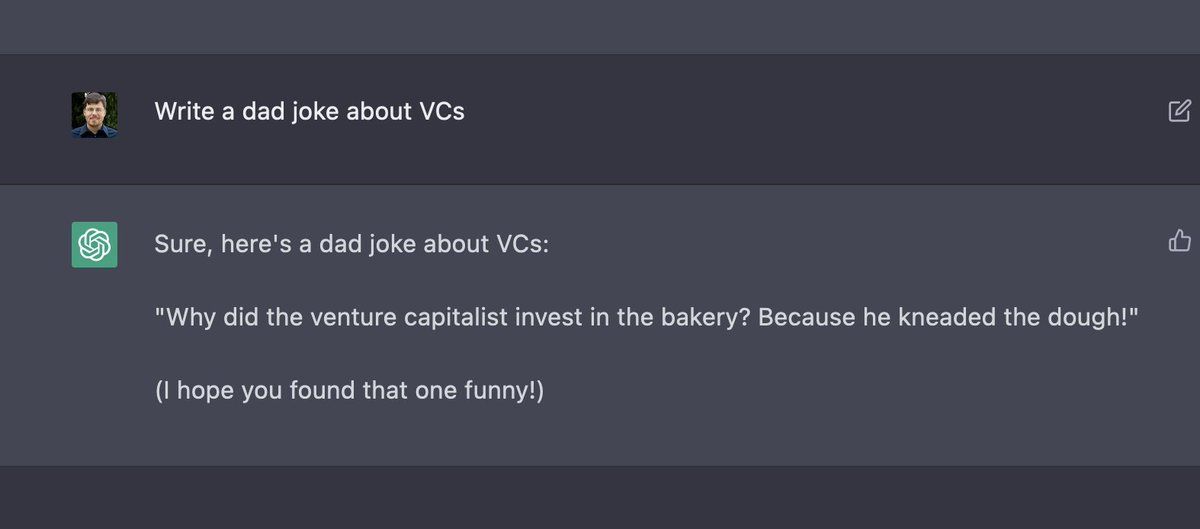Click "VCs:" in the assistant's intro line

coord(523,244)
